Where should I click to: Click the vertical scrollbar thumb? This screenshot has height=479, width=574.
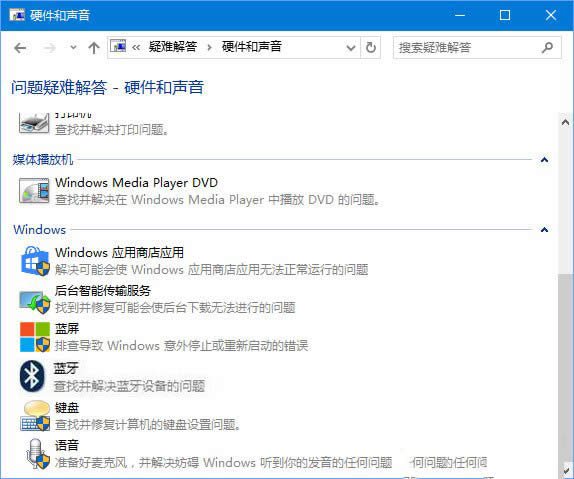coord(566,367)
